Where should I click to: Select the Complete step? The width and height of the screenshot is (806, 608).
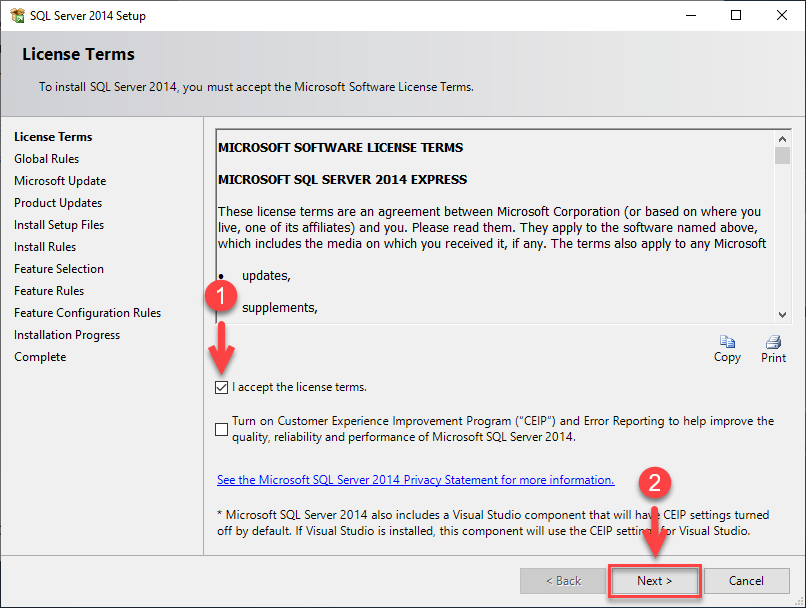[x=40, y=357]
